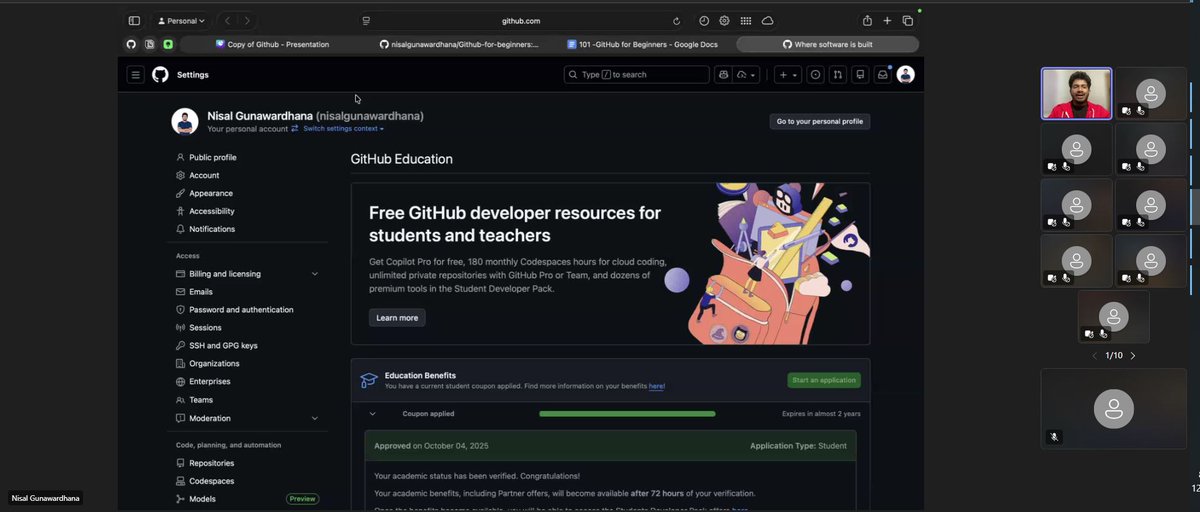Open the GitHub issues icon
This screenshot has width=1200, height=512.
[815, 75]
